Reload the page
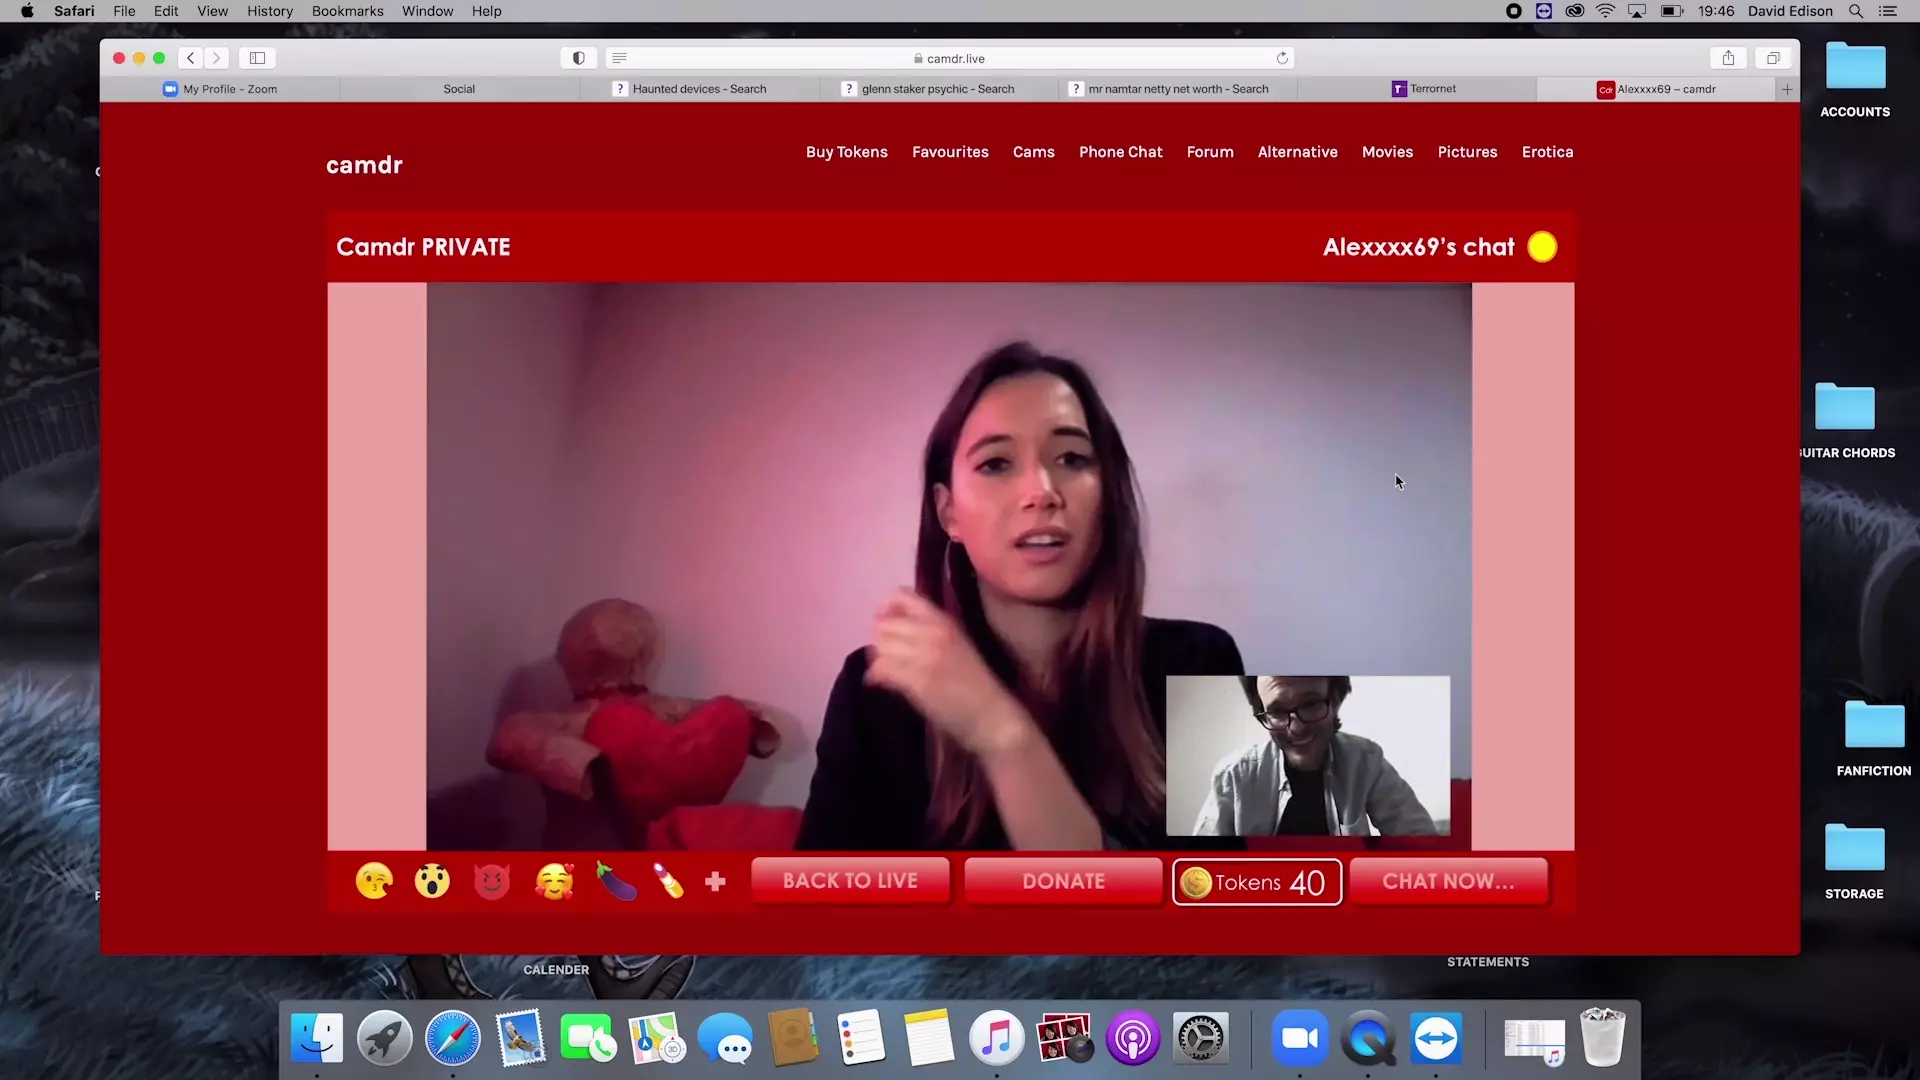The height and width of the screenshot is (1080, 1920). click(x=1282, y=58)
